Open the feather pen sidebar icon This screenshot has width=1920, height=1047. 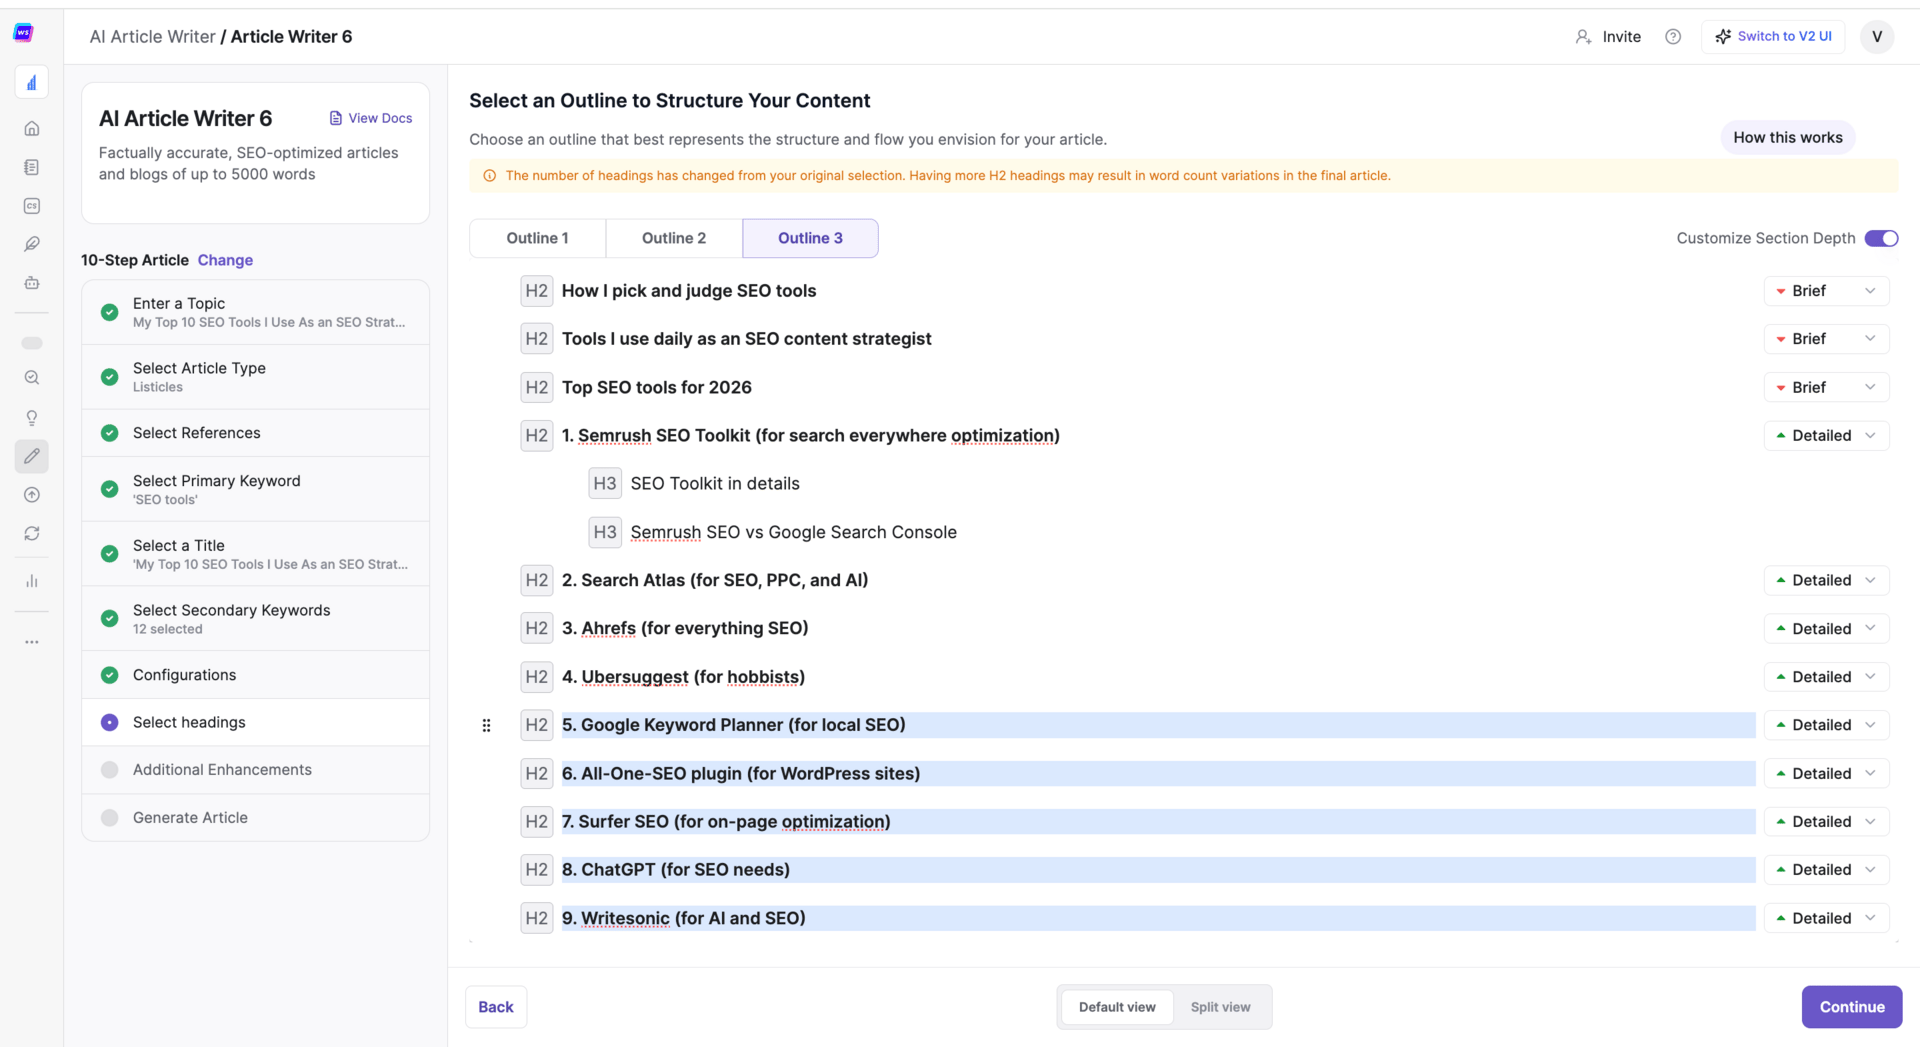[x=32, y=244]
